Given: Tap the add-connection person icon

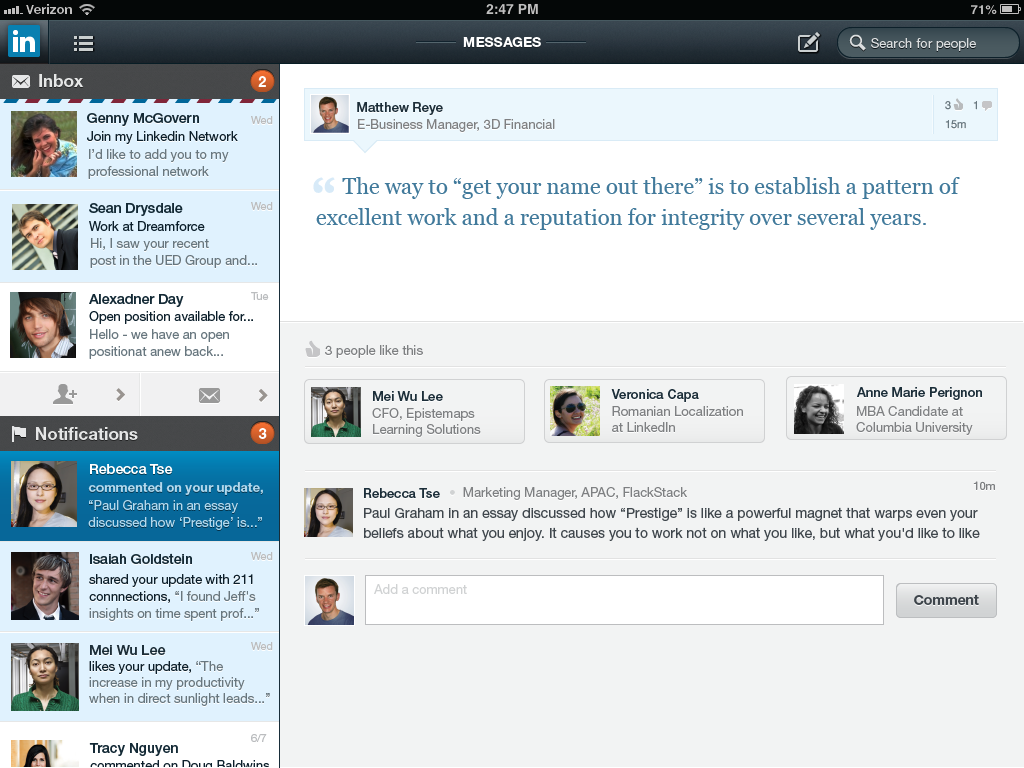Looking at the screenshot, I should coord(65,394).
